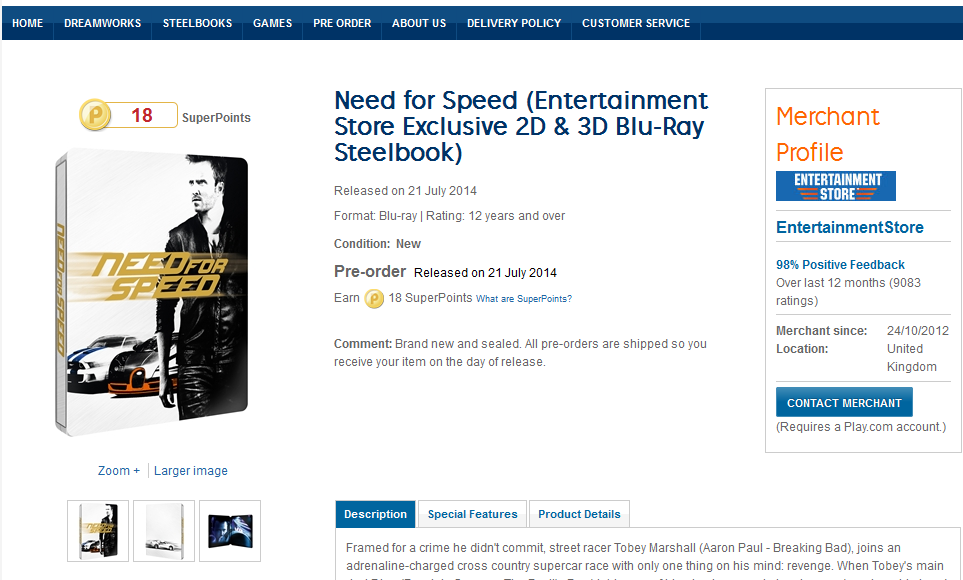The width and height of the screenshot is (963, 580).
Task: Click the Merchant Profile heading
Action: (x=827, y=134)
